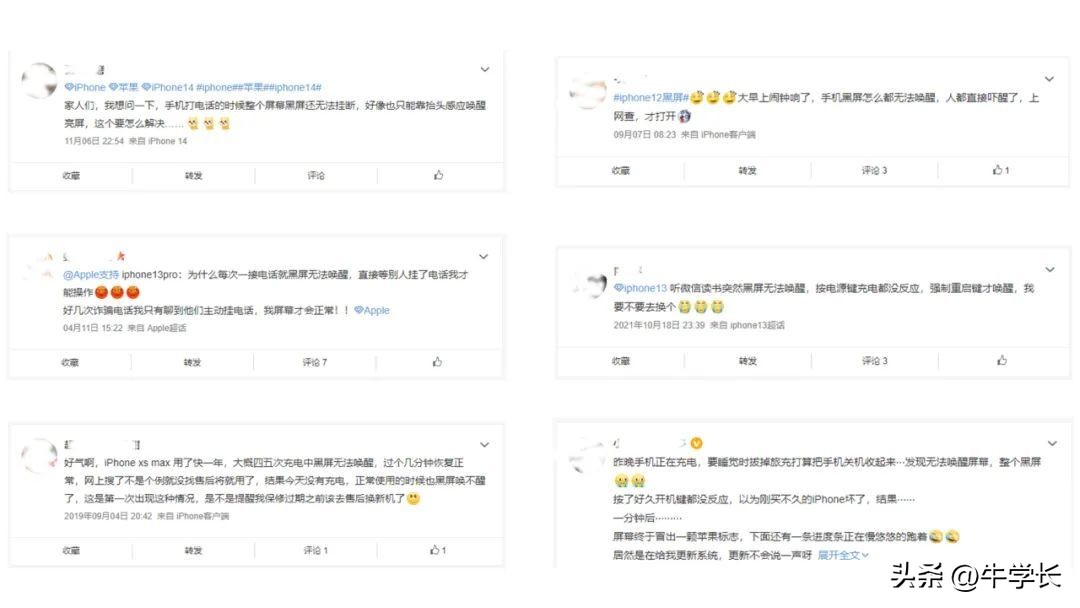Click 收藏 on the #iphone12黑屏# post
1080x608 pixels.
621,170
